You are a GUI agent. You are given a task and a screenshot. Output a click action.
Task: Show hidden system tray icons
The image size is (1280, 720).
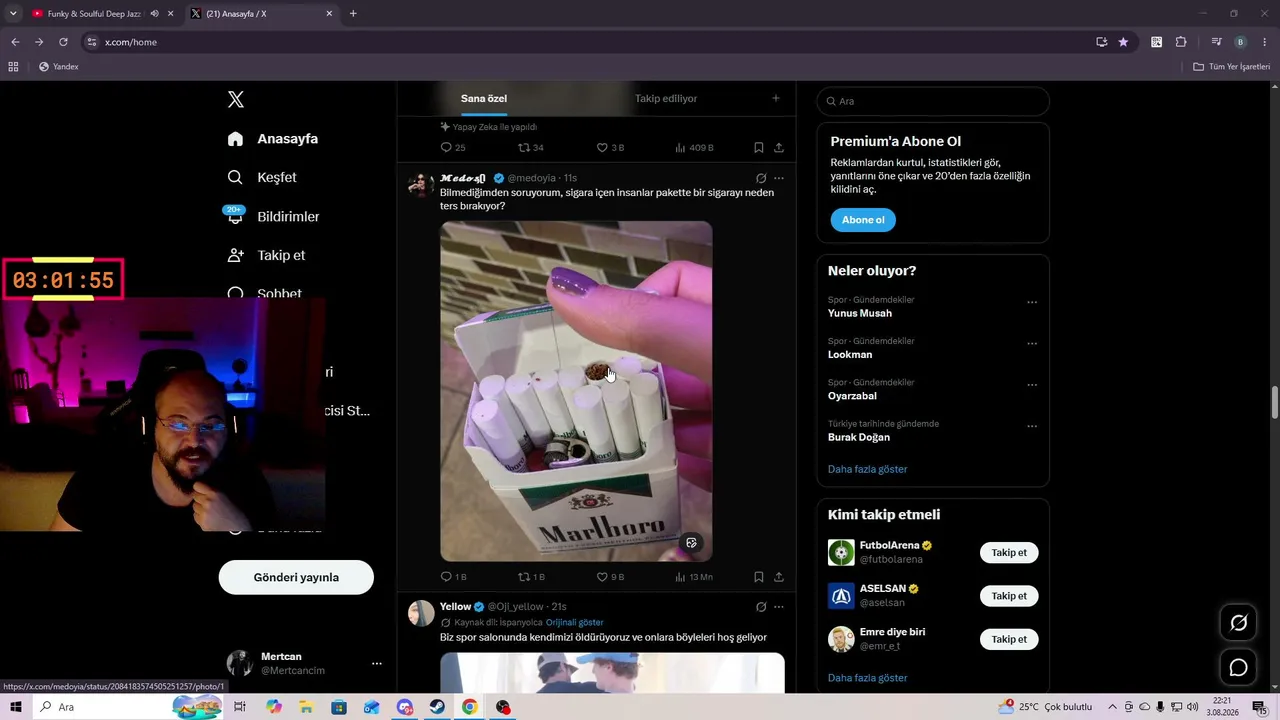point(1115,707)
